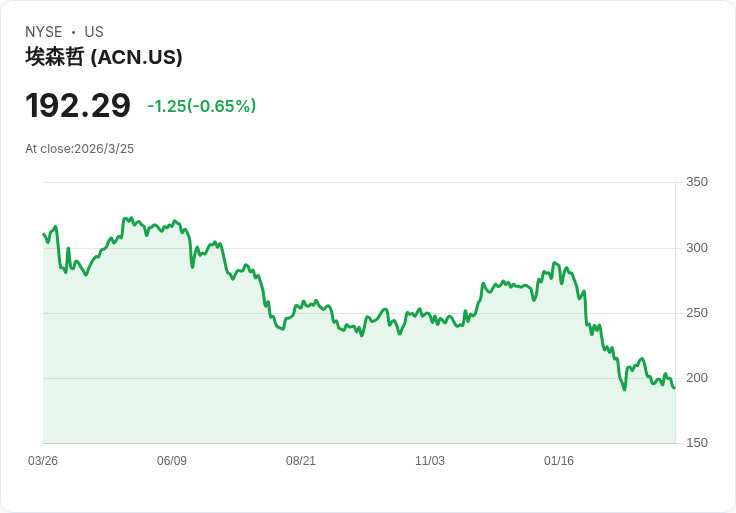Select the 250 y-axis label
Viewport: 736px width, 513px height.
point(697,313)
